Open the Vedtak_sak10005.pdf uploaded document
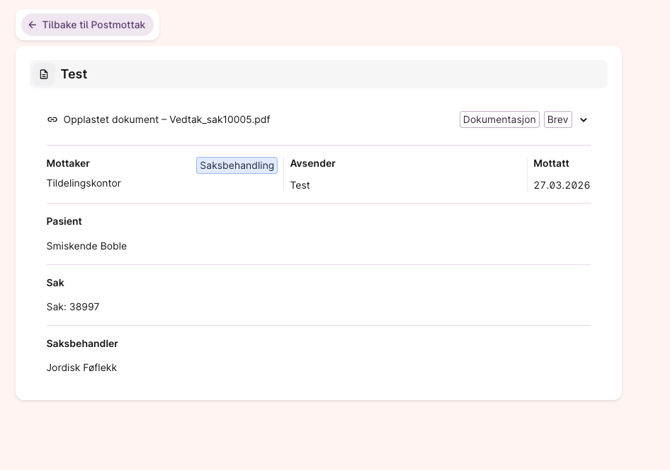This screenshot has height=470, width=670. [166, 120]
